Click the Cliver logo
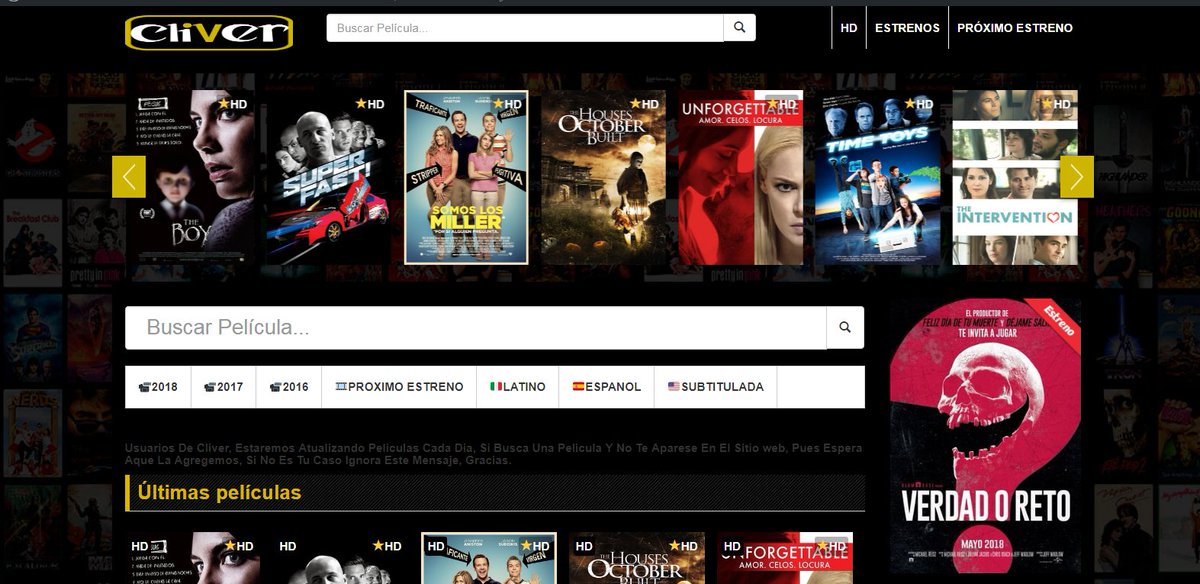The height and width of the screenshot is (584, 1200). coord(209,31)
